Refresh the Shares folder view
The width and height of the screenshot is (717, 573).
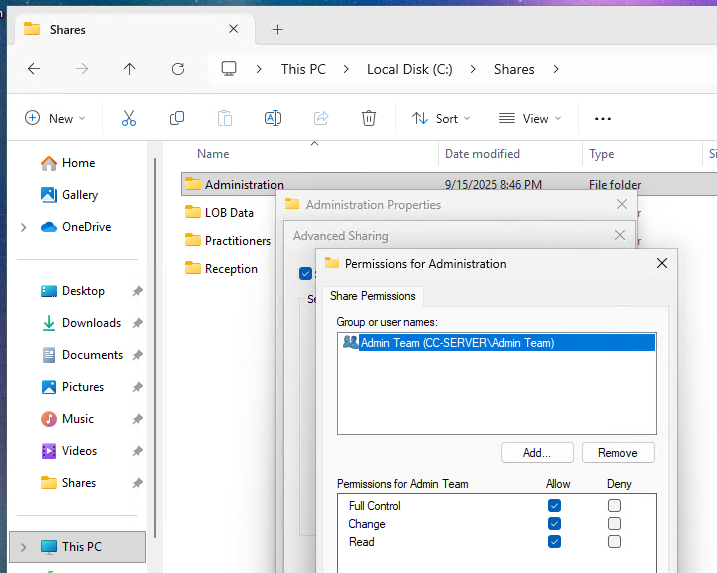(178, 69)
